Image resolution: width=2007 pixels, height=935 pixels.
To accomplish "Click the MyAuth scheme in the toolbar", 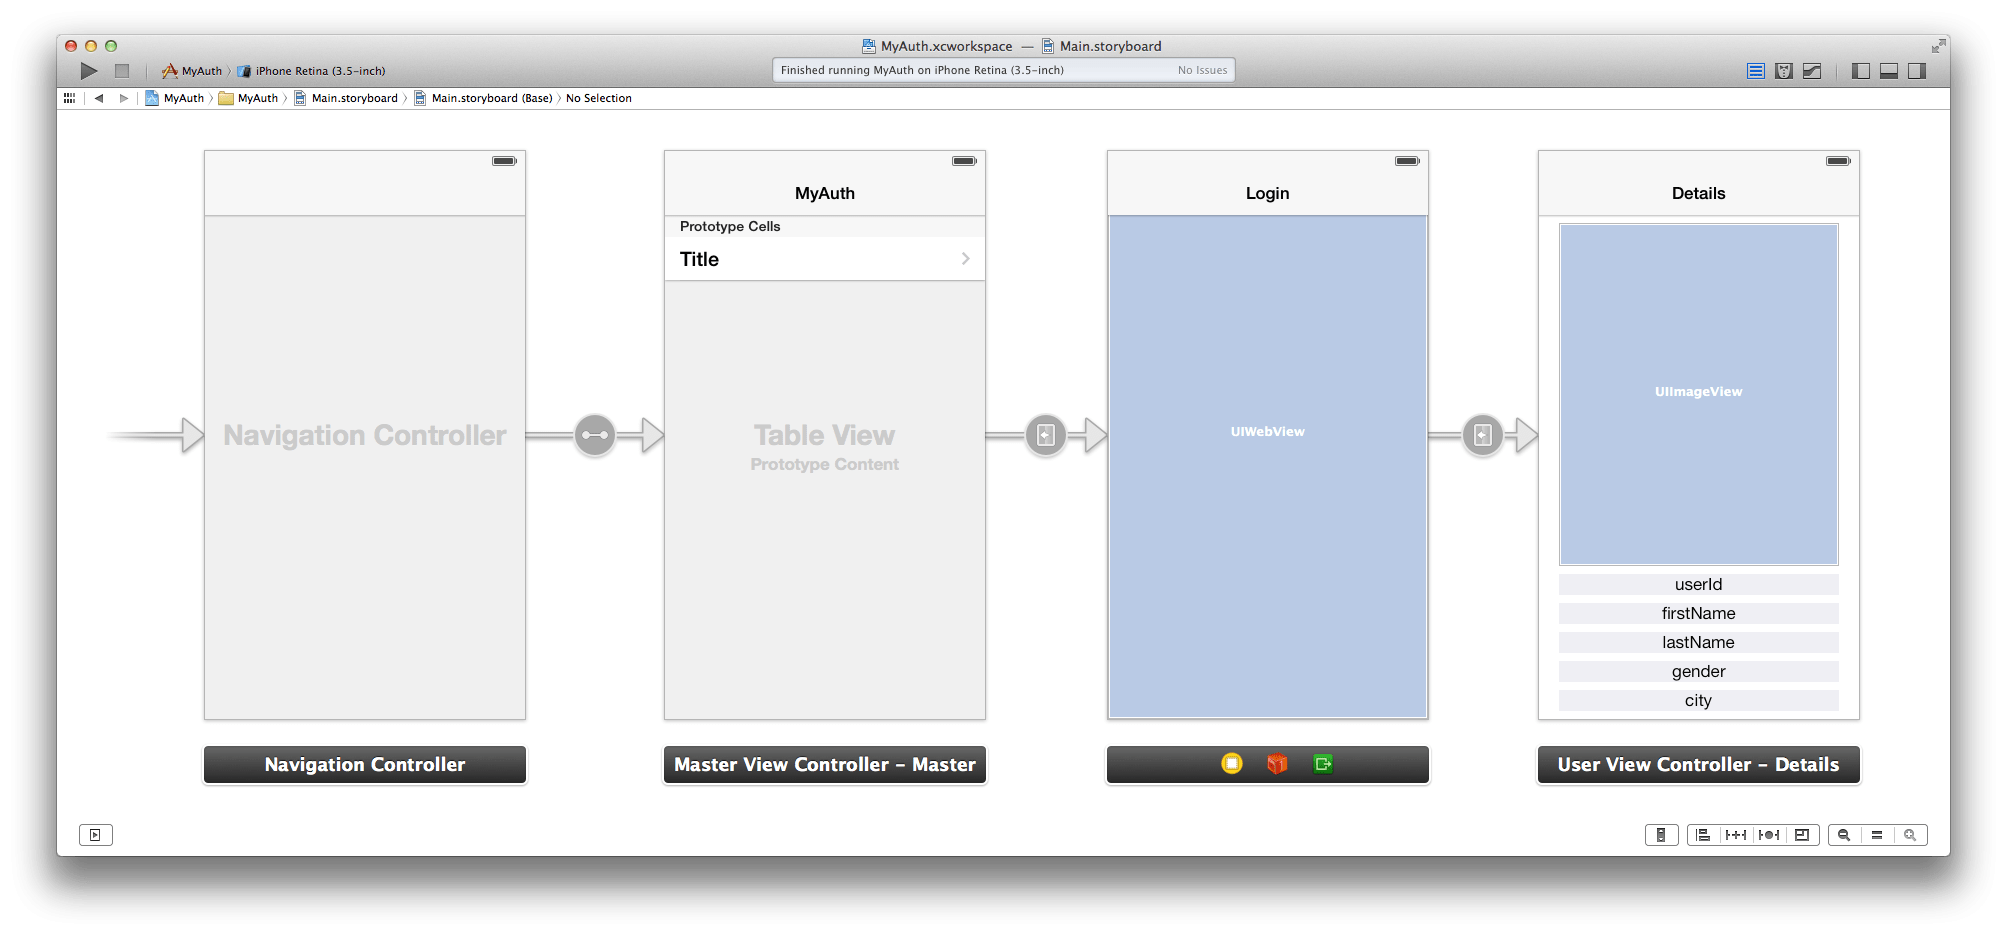I will [193, 70].
